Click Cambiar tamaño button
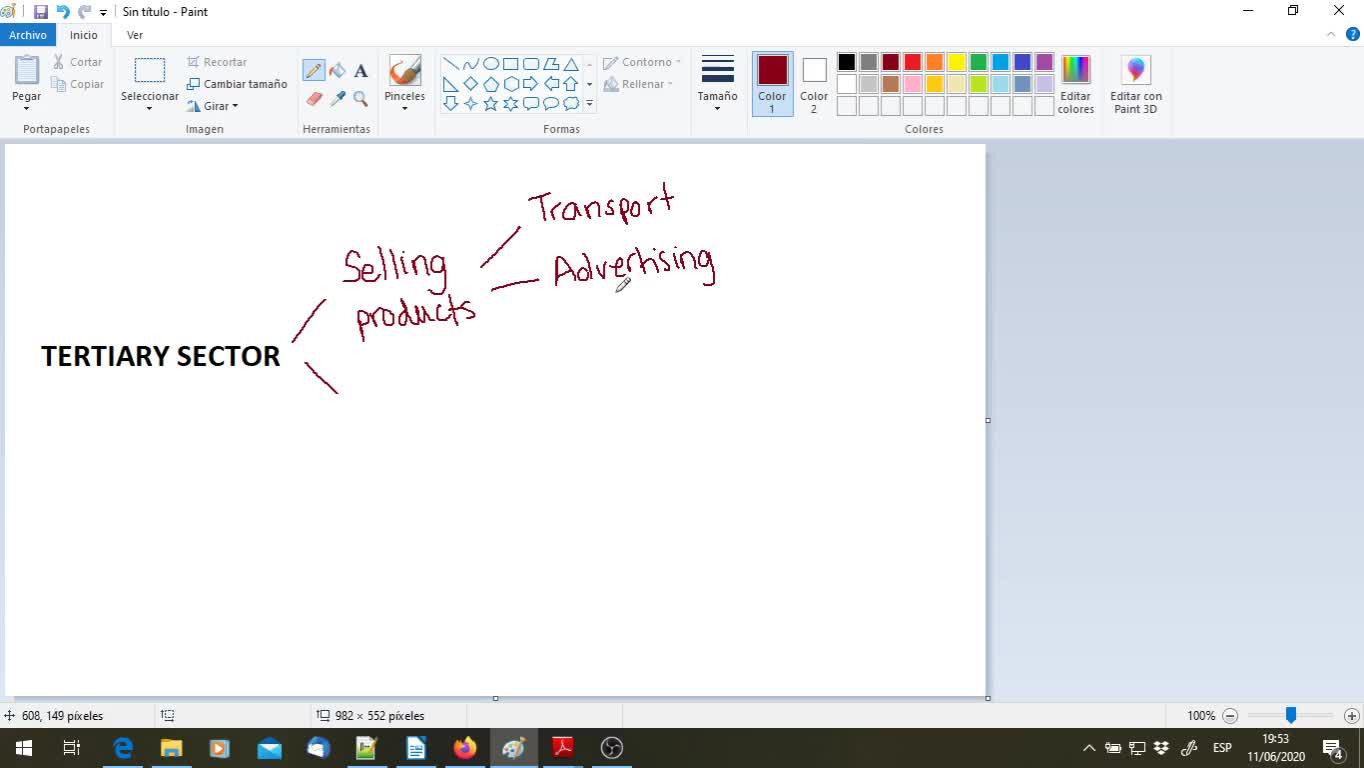1364x768 pixels. tap(237, 84)
